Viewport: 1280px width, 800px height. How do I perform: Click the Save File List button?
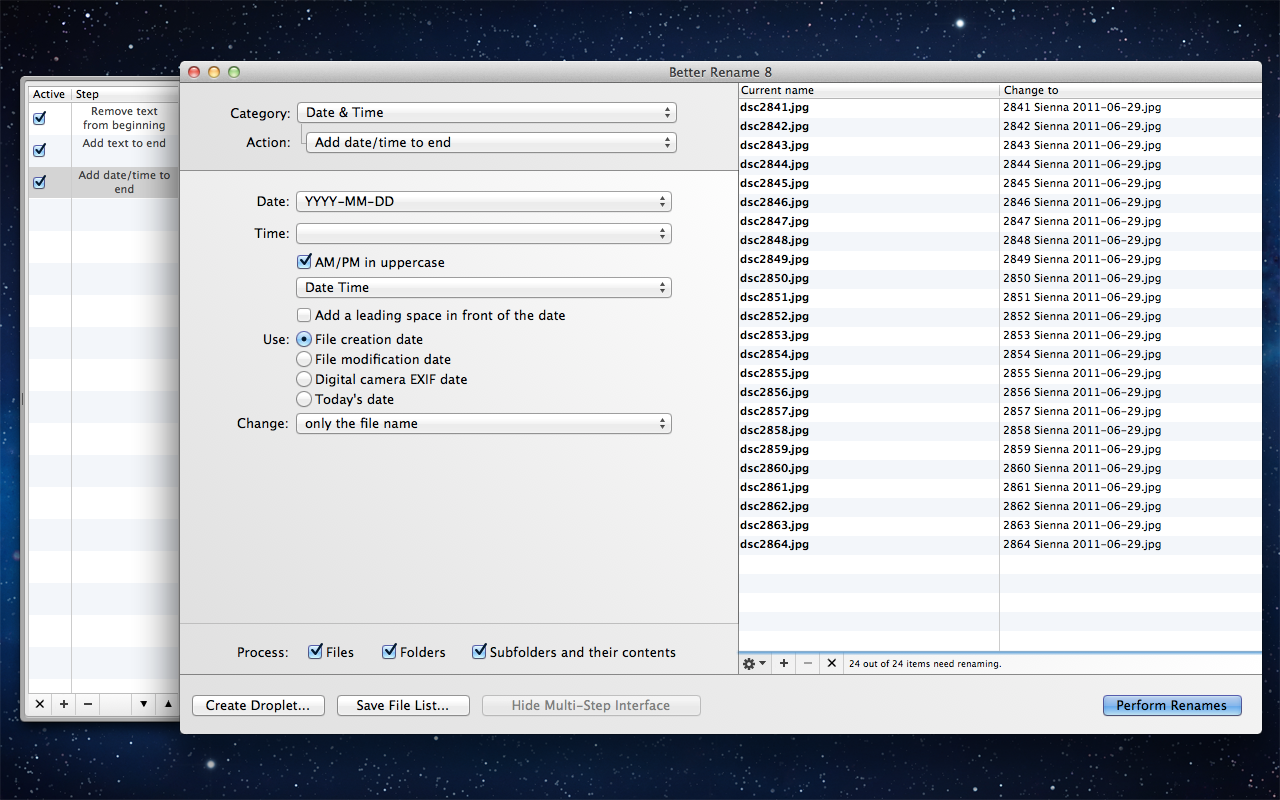click(x=403, y=705)
